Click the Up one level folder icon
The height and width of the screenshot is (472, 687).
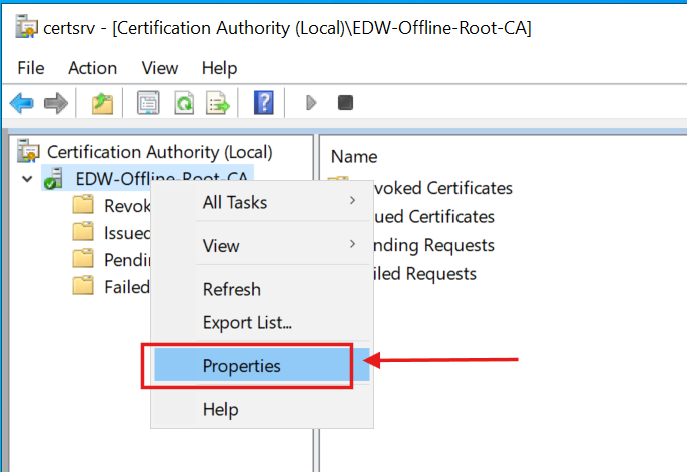(x=102, y=103)
